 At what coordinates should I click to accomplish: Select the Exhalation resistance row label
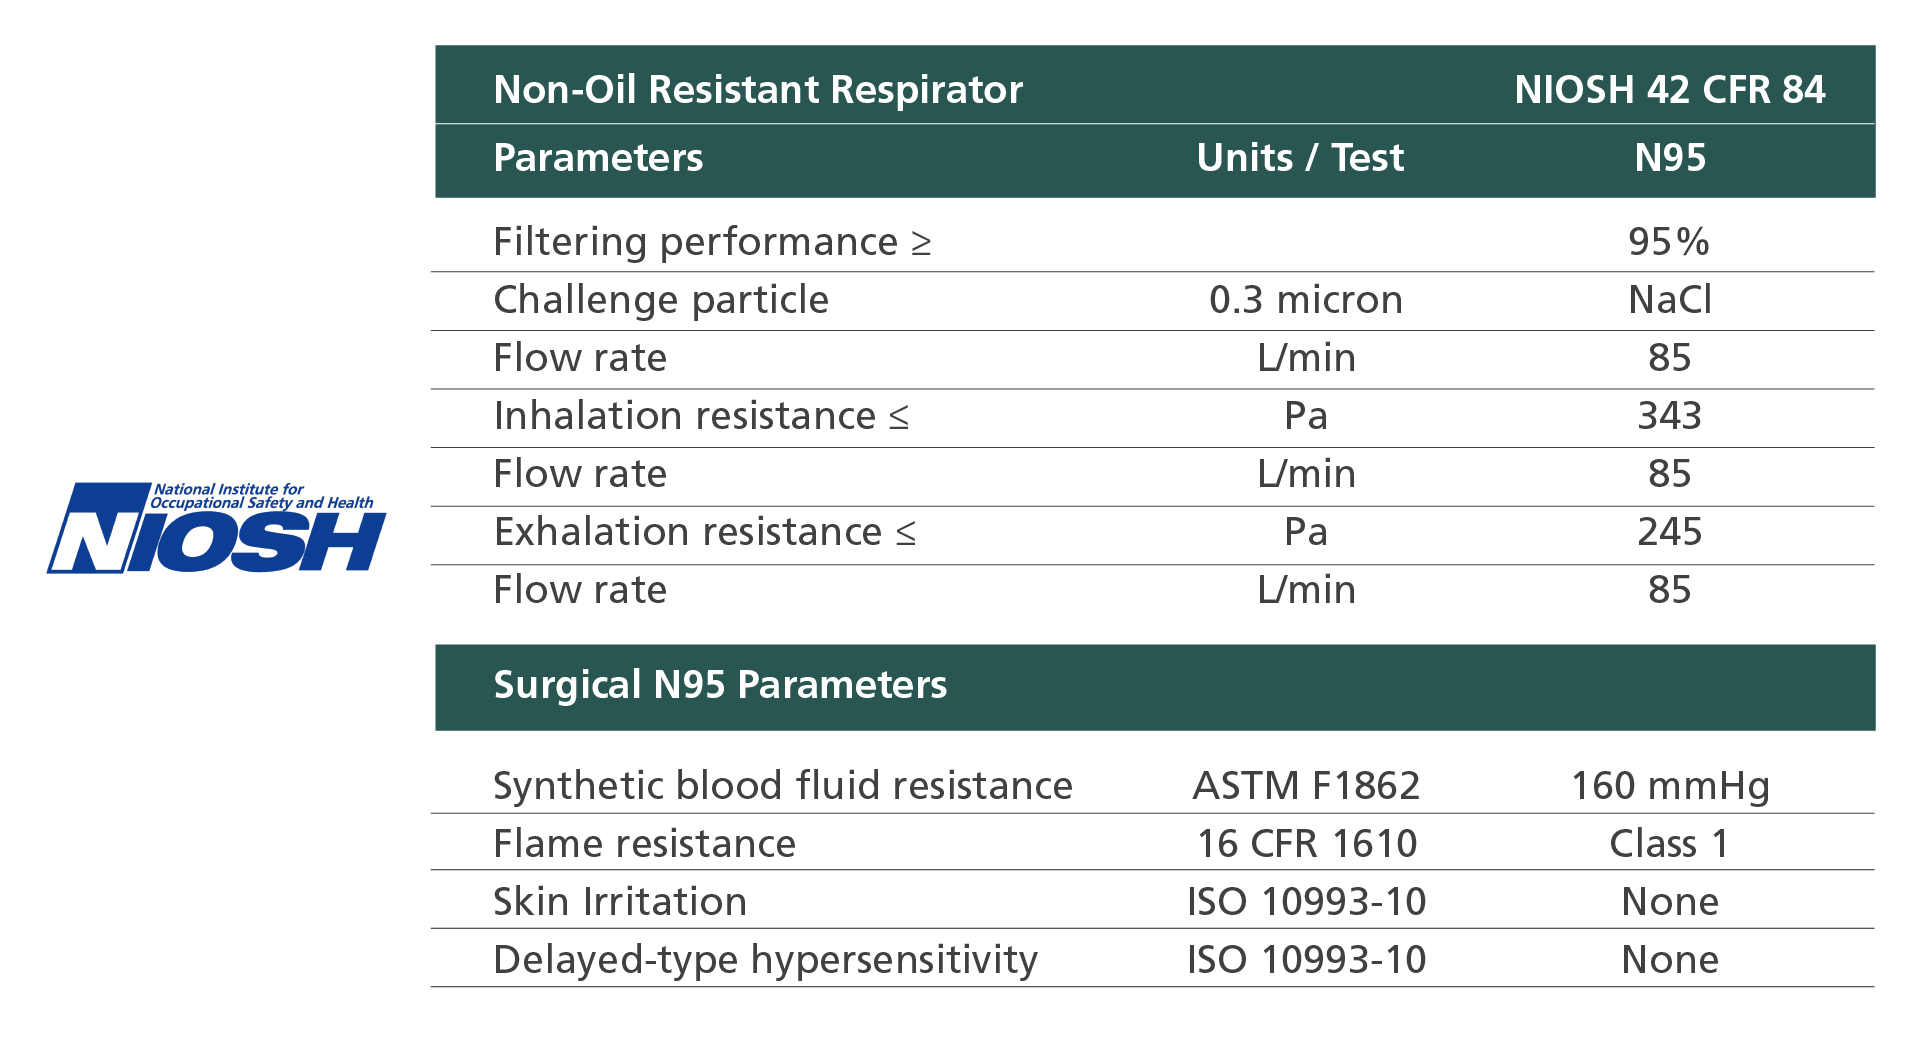point(704,532)
